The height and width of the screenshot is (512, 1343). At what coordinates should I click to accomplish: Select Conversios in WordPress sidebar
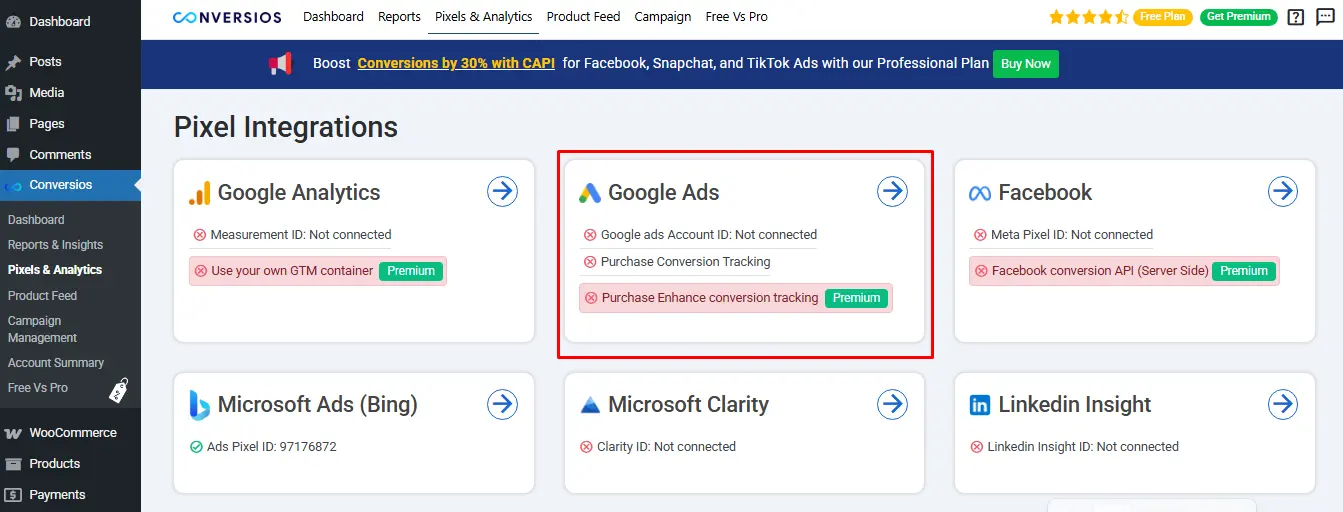[x=70, y=185]
